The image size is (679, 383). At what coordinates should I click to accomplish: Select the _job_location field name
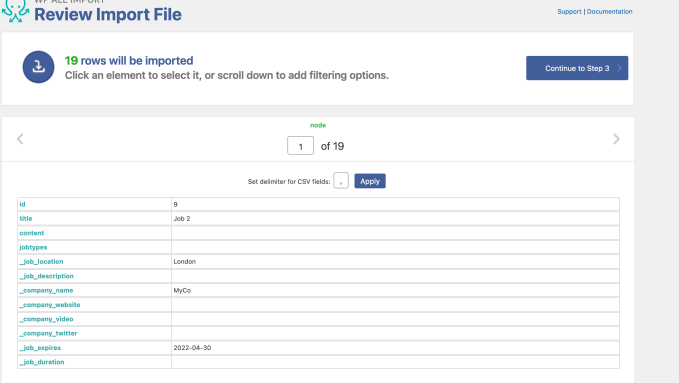tap(41, 262)
